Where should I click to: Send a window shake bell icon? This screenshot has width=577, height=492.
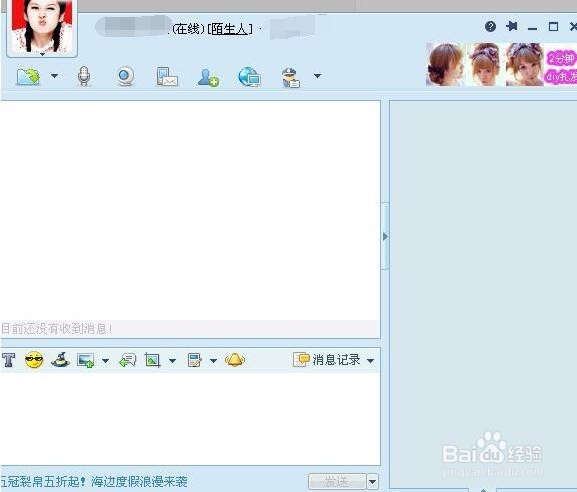point(235,360)
